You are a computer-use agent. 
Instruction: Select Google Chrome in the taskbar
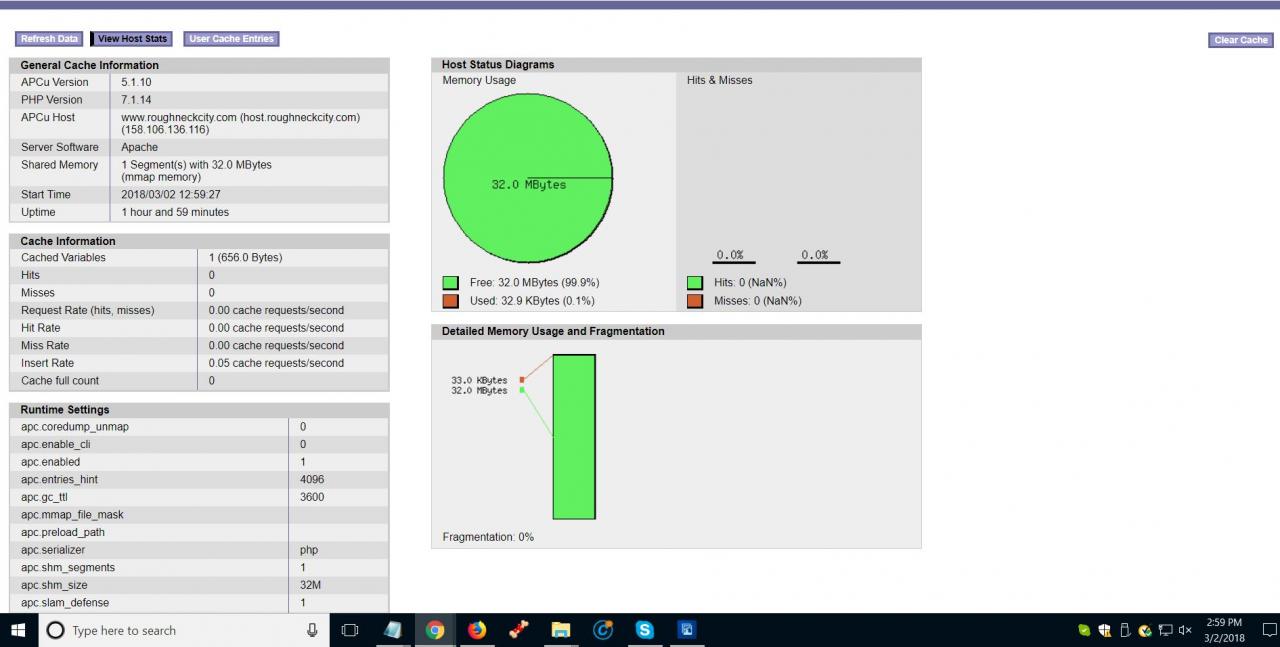click(x=435, y=630)
